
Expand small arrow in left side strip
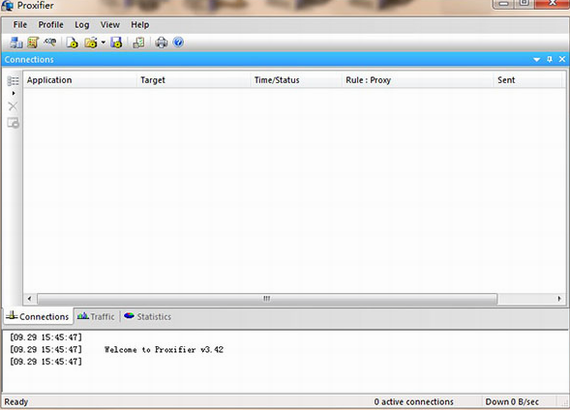point(13,93)
